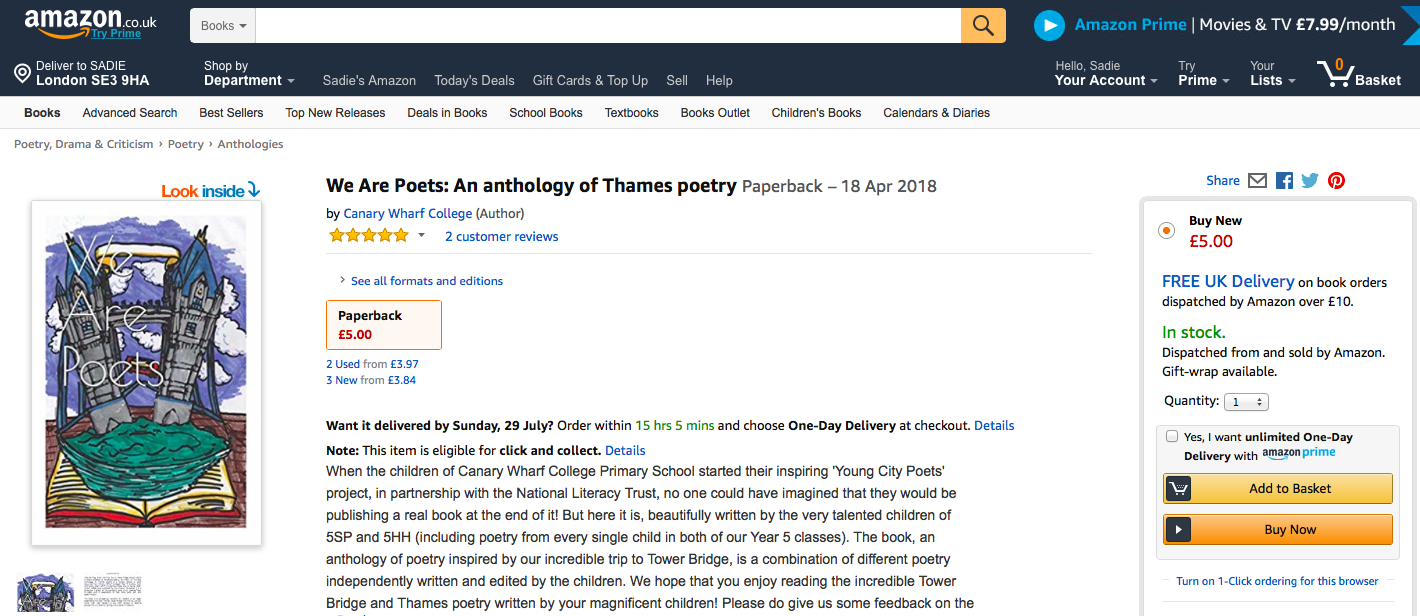The width and height of the screenshot is (1420, 616).
Task: Share on Twitter icon
Action: tap(1310, 181)
